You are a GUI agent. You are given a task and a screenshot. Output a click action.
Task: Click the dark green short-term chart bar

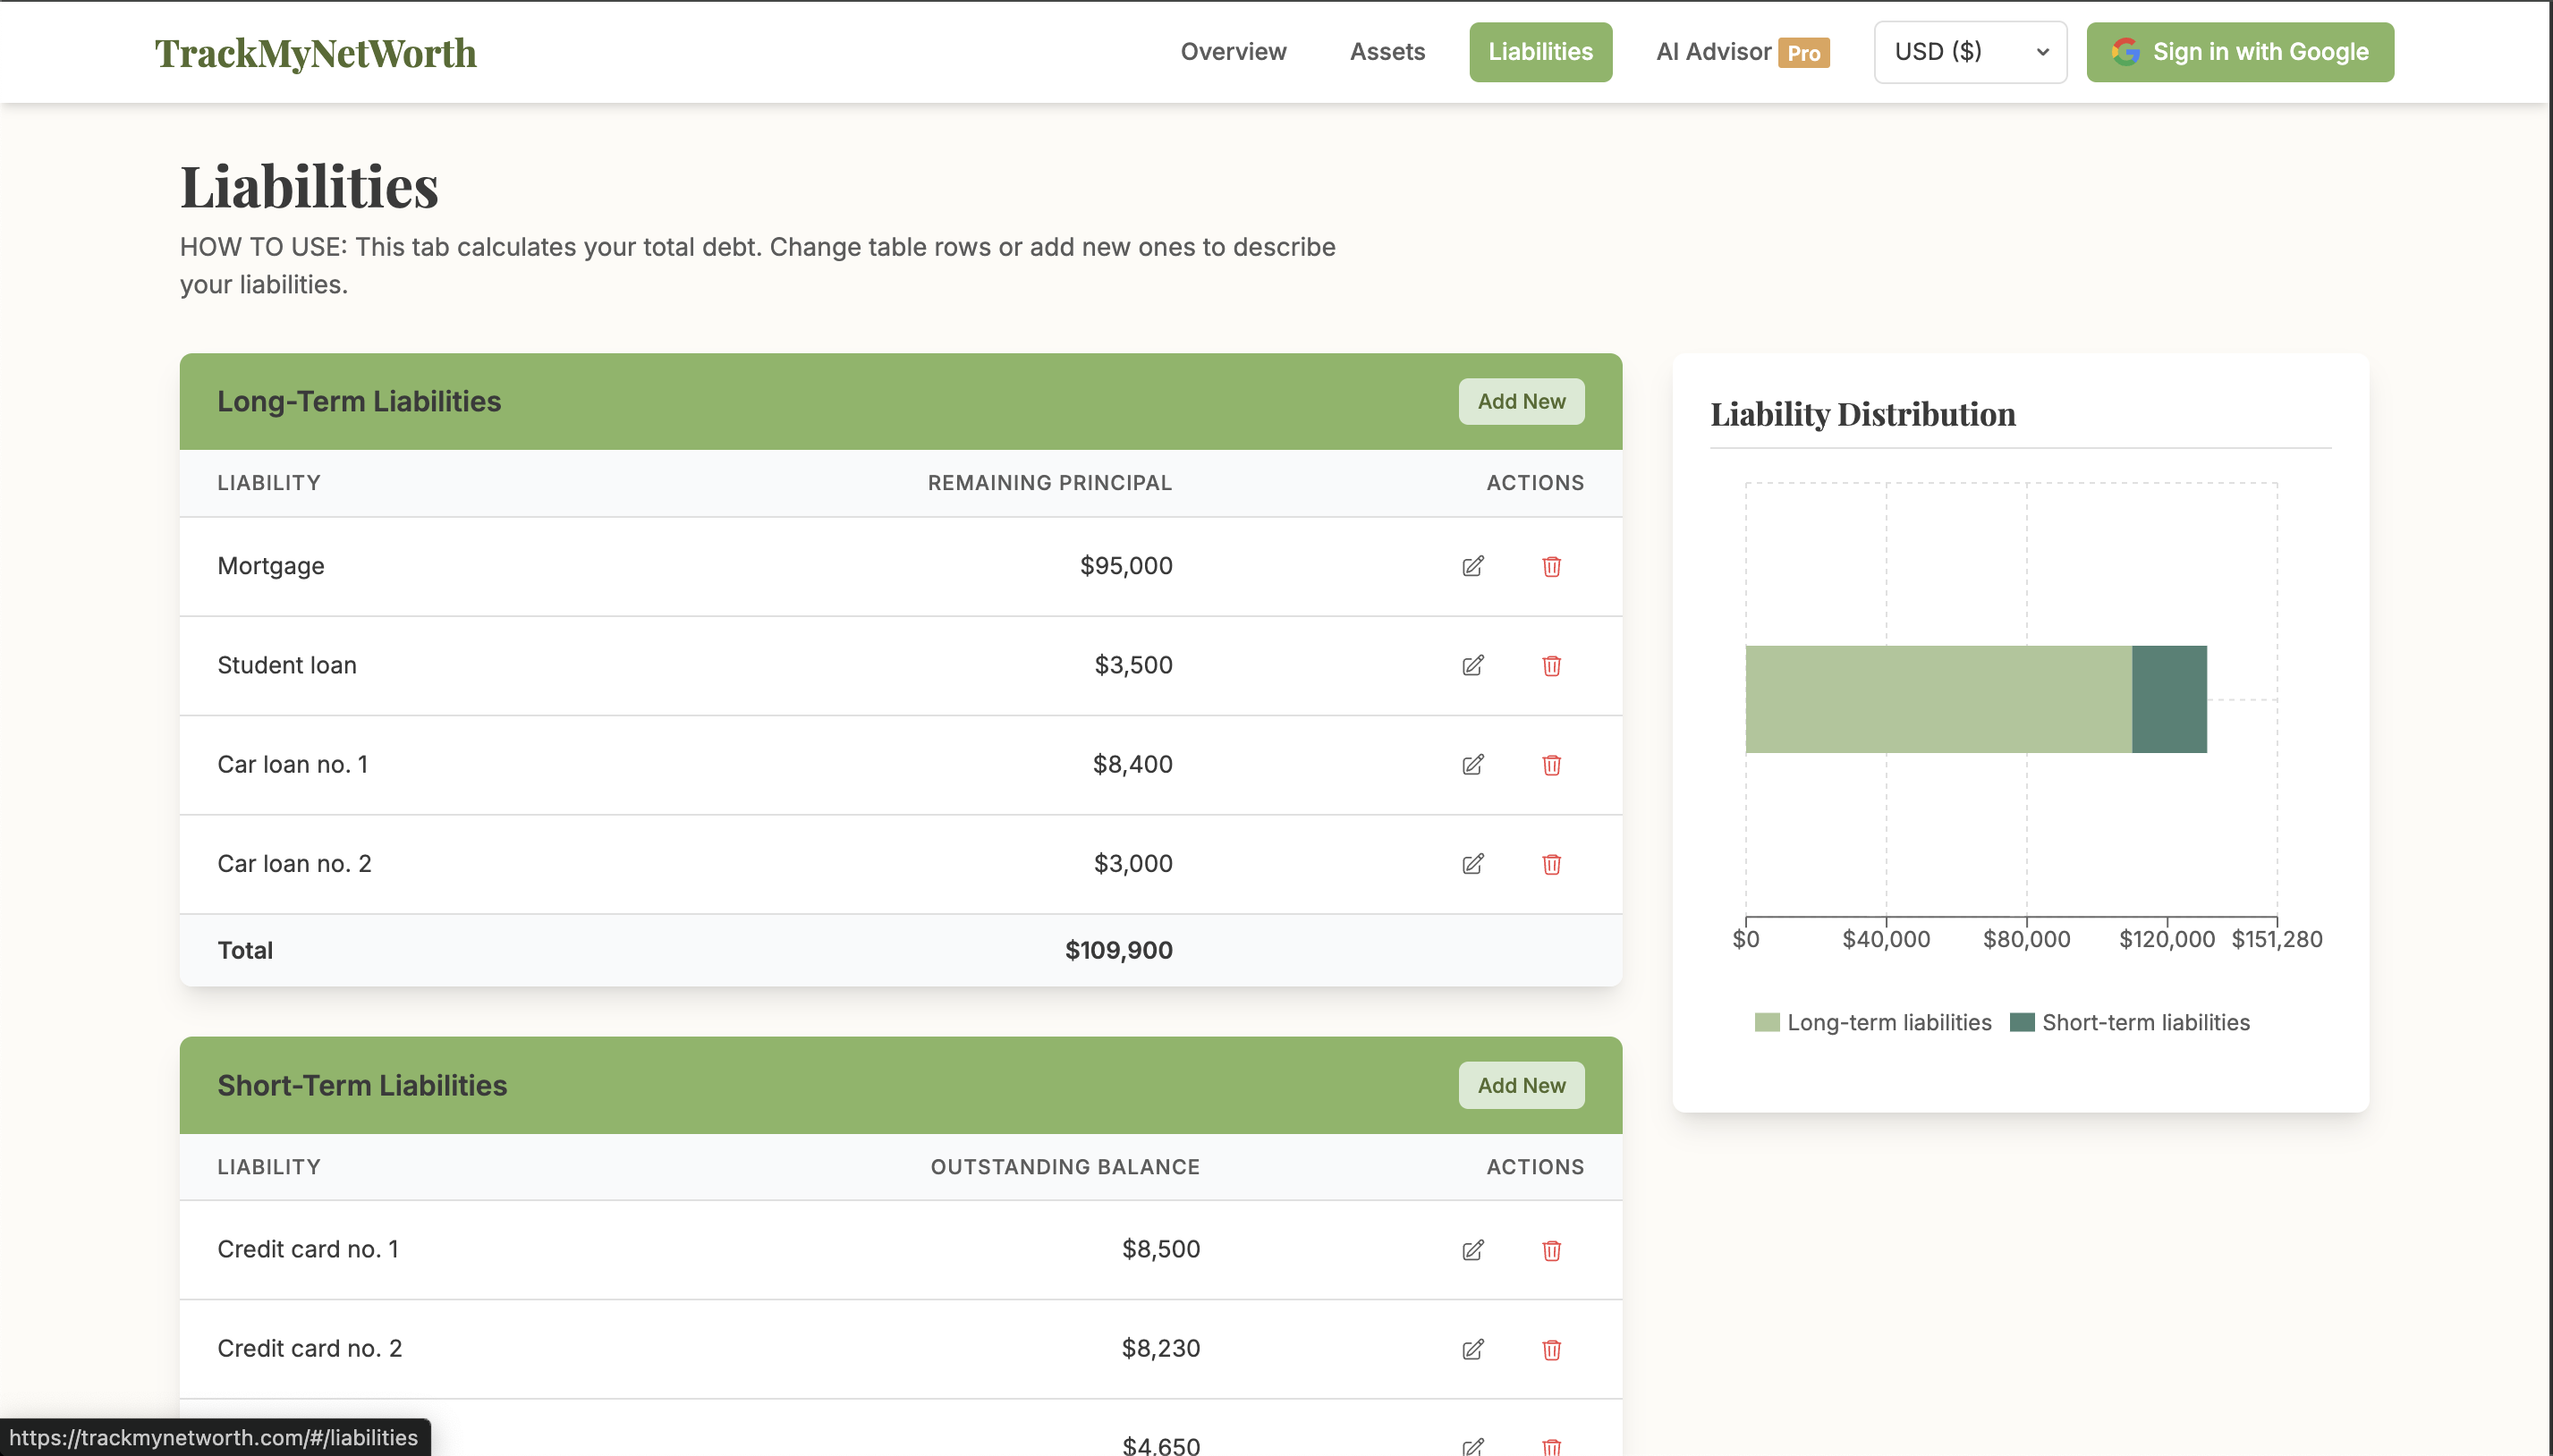[2168, 699]
